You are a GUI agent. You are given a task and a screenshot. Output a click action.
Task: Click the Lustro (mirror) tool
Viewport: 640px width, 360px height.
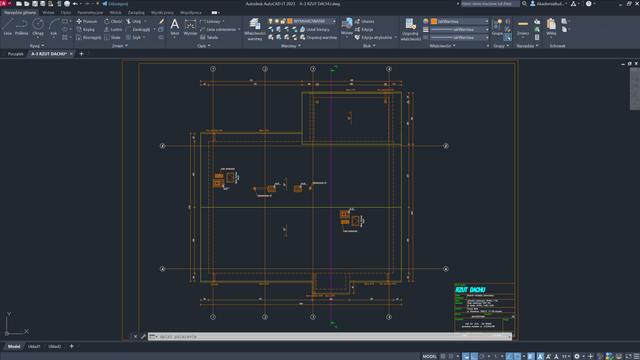(x=113, y=29)
